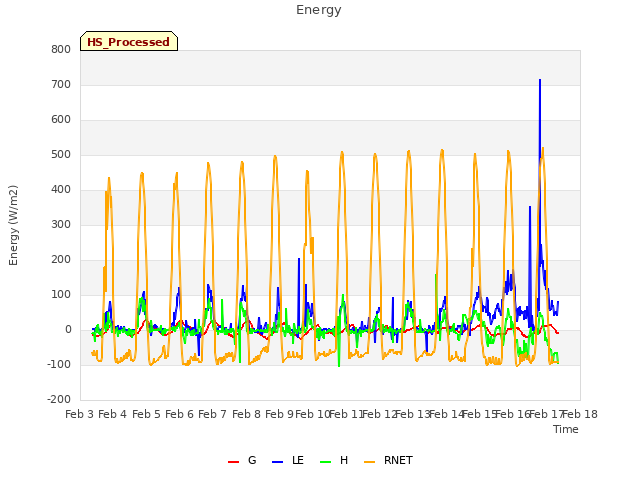
Task: Click the HS_Processed label box
Action: point(129,41)
